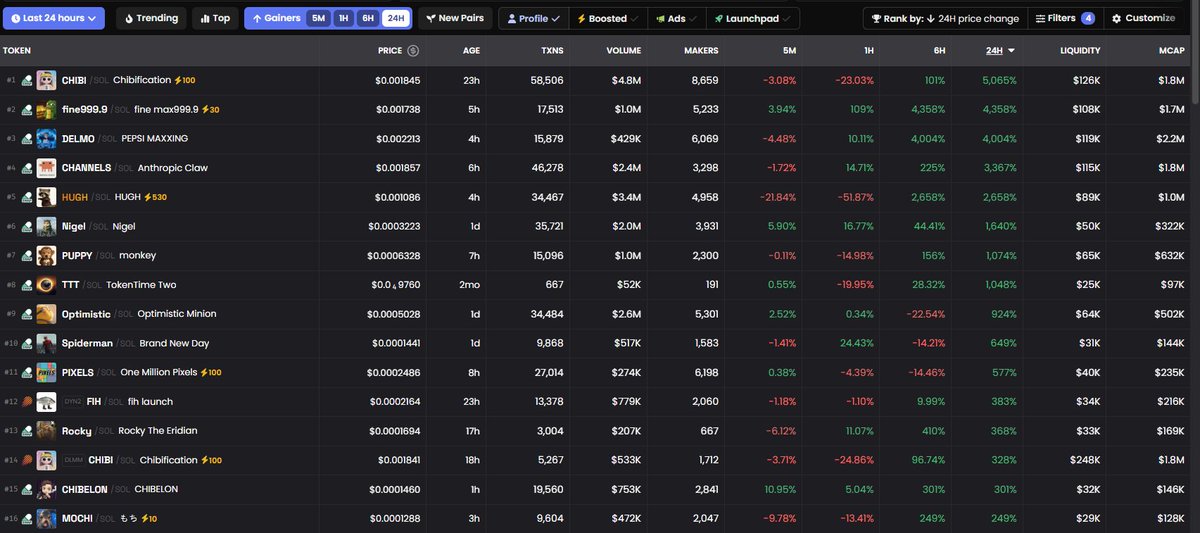Switch to the Trending view
The width and height of the screenshot is (1200, 533).
pyautogui.click(x=149, y=18)
